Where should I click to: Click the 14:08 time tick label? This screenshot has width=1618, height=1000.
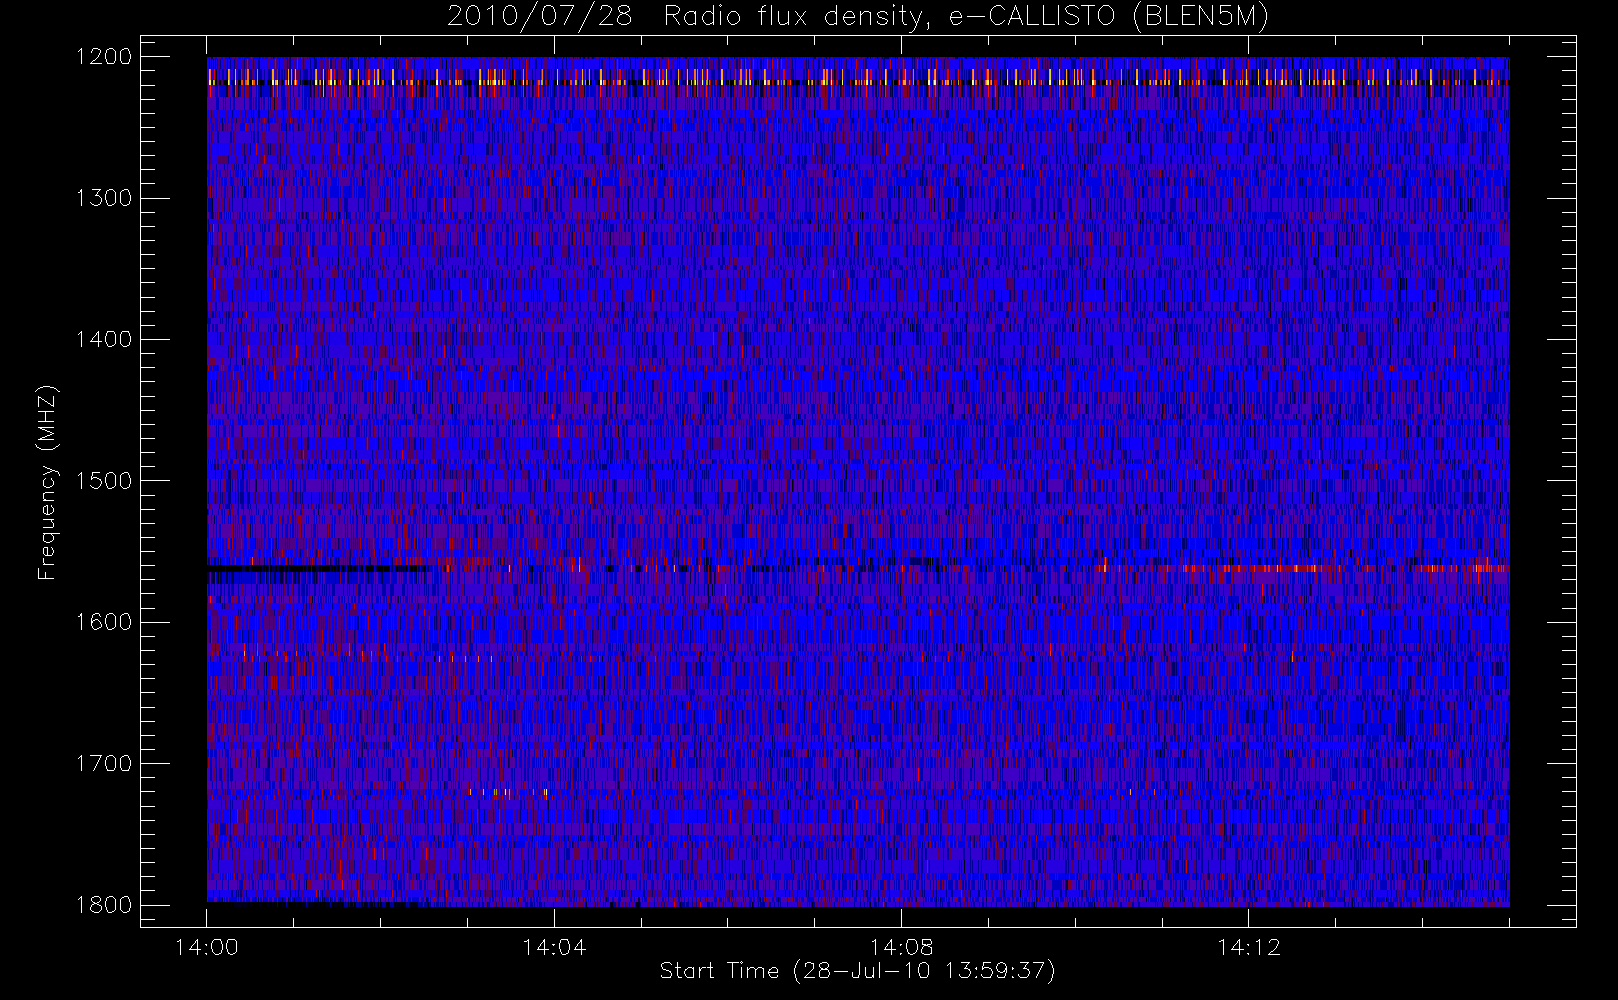coord(901,947)
